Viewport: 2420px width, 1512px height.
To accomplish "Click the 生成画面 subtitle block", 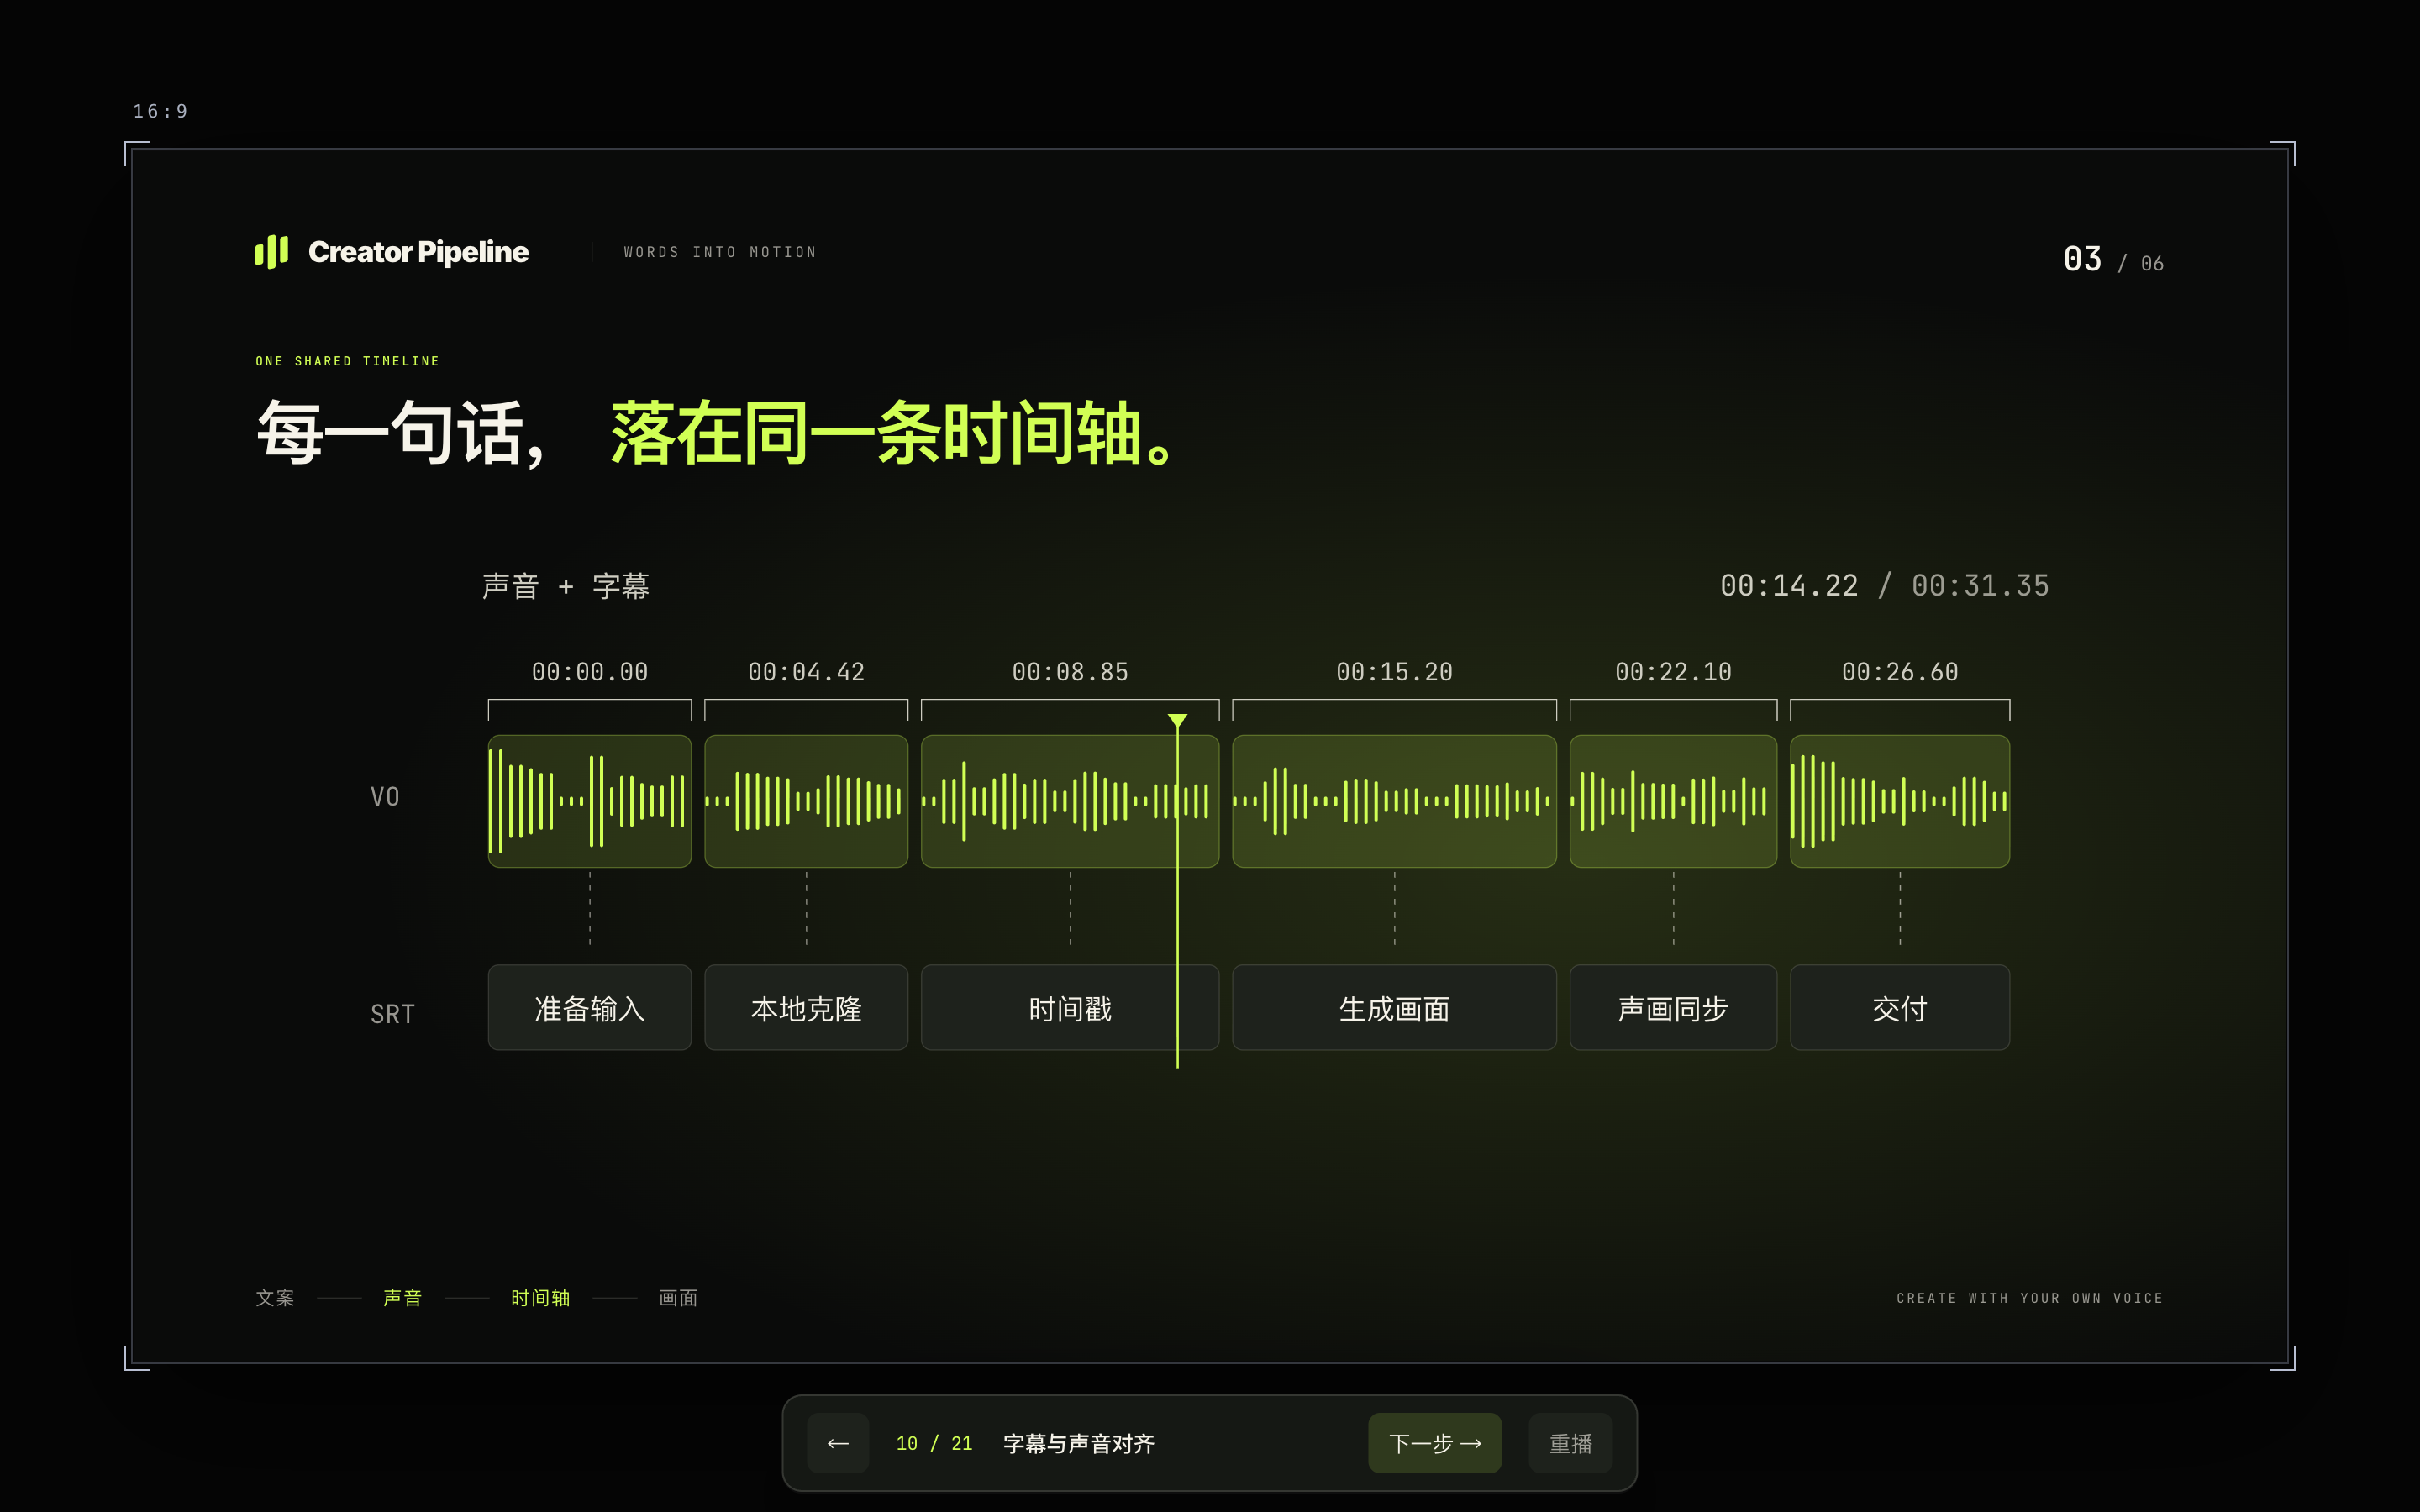I will click(x=1394, y=1008).
